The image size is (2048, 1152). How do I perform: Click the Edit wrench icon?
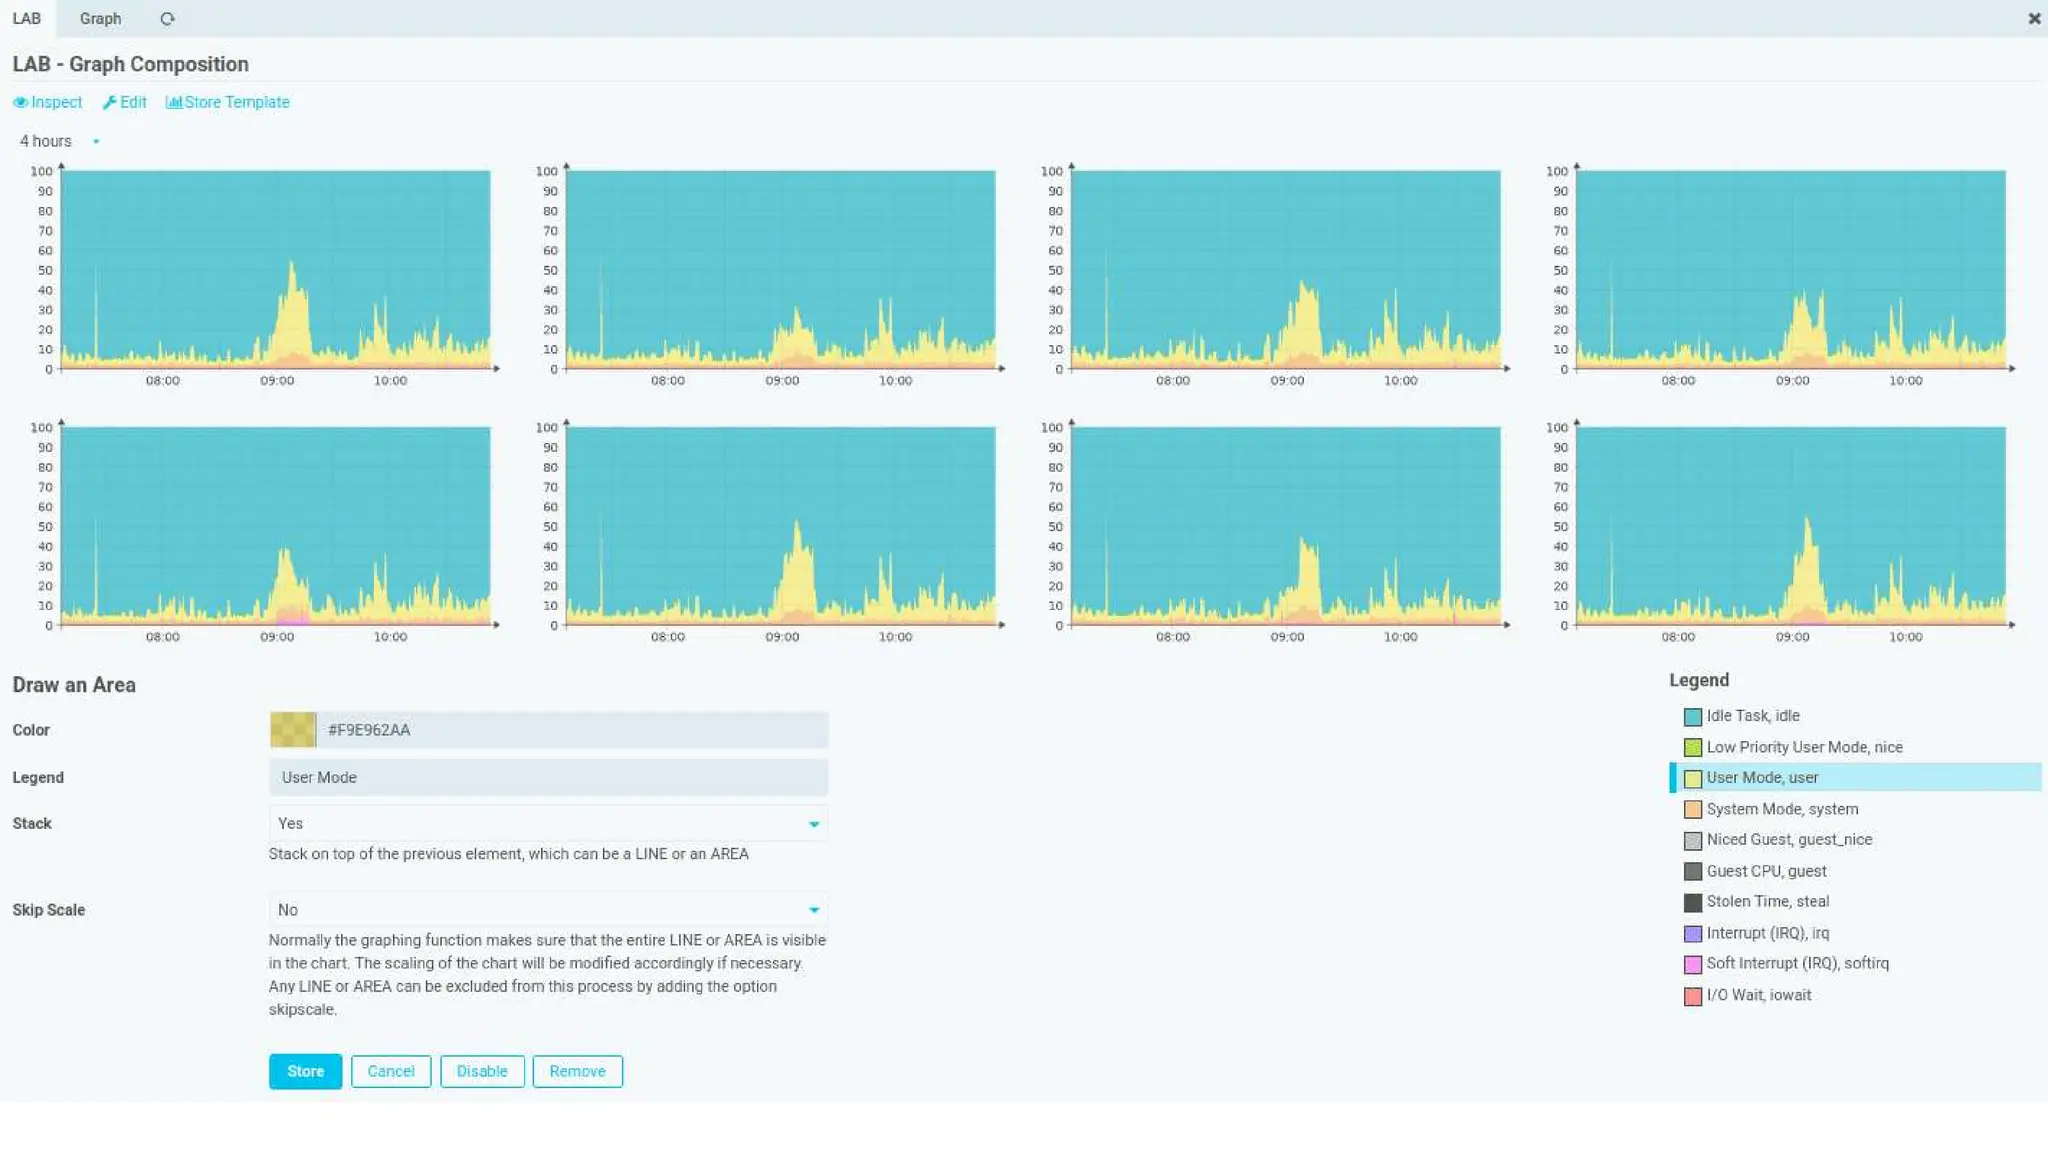[109, 102]
